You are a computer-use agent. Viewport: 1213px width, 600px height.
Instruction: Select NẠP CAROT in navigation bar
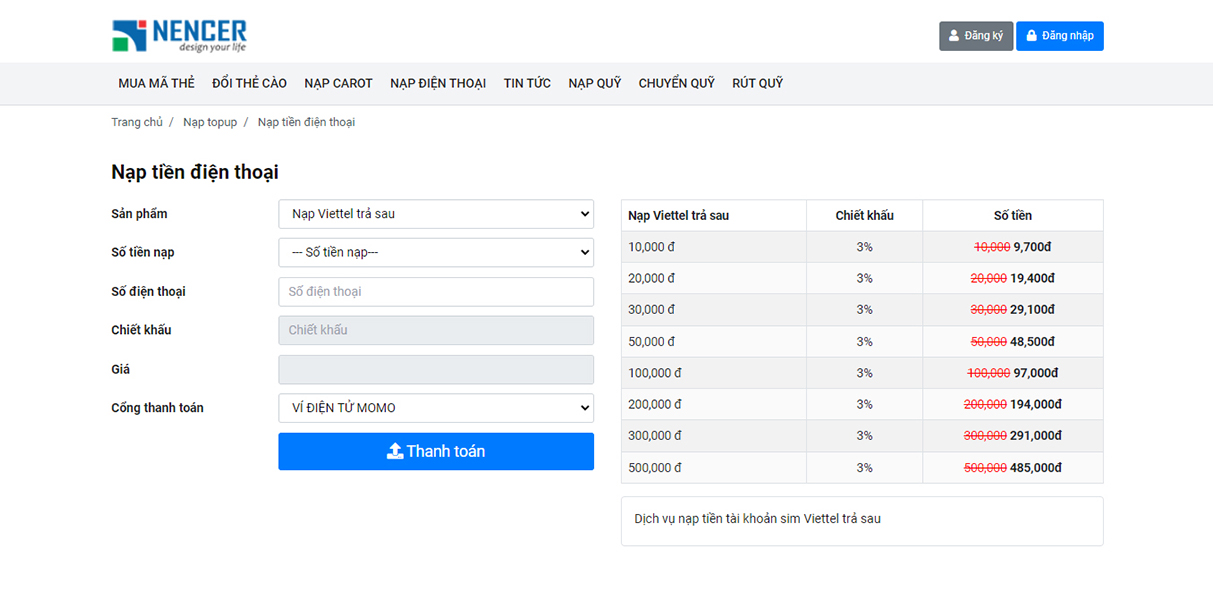(x=338, y=84)
